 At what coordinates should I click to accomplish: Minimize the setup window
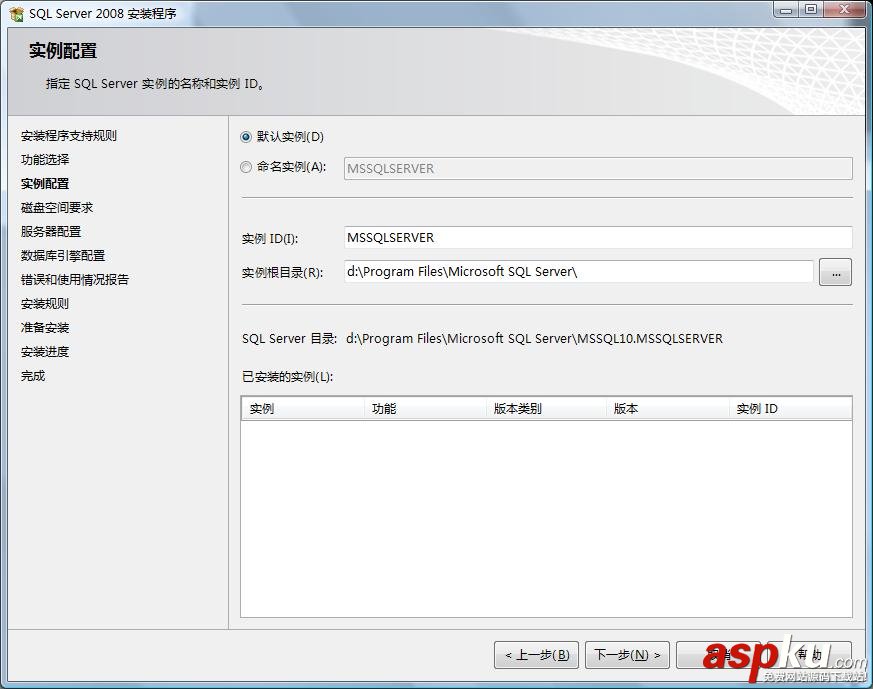(786, 9)
